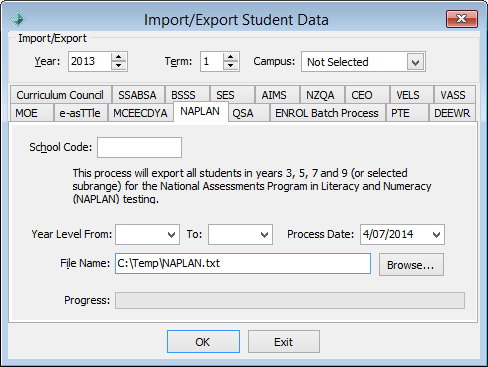Switch to the Curriculum Council tab

(x=60, y=95)
